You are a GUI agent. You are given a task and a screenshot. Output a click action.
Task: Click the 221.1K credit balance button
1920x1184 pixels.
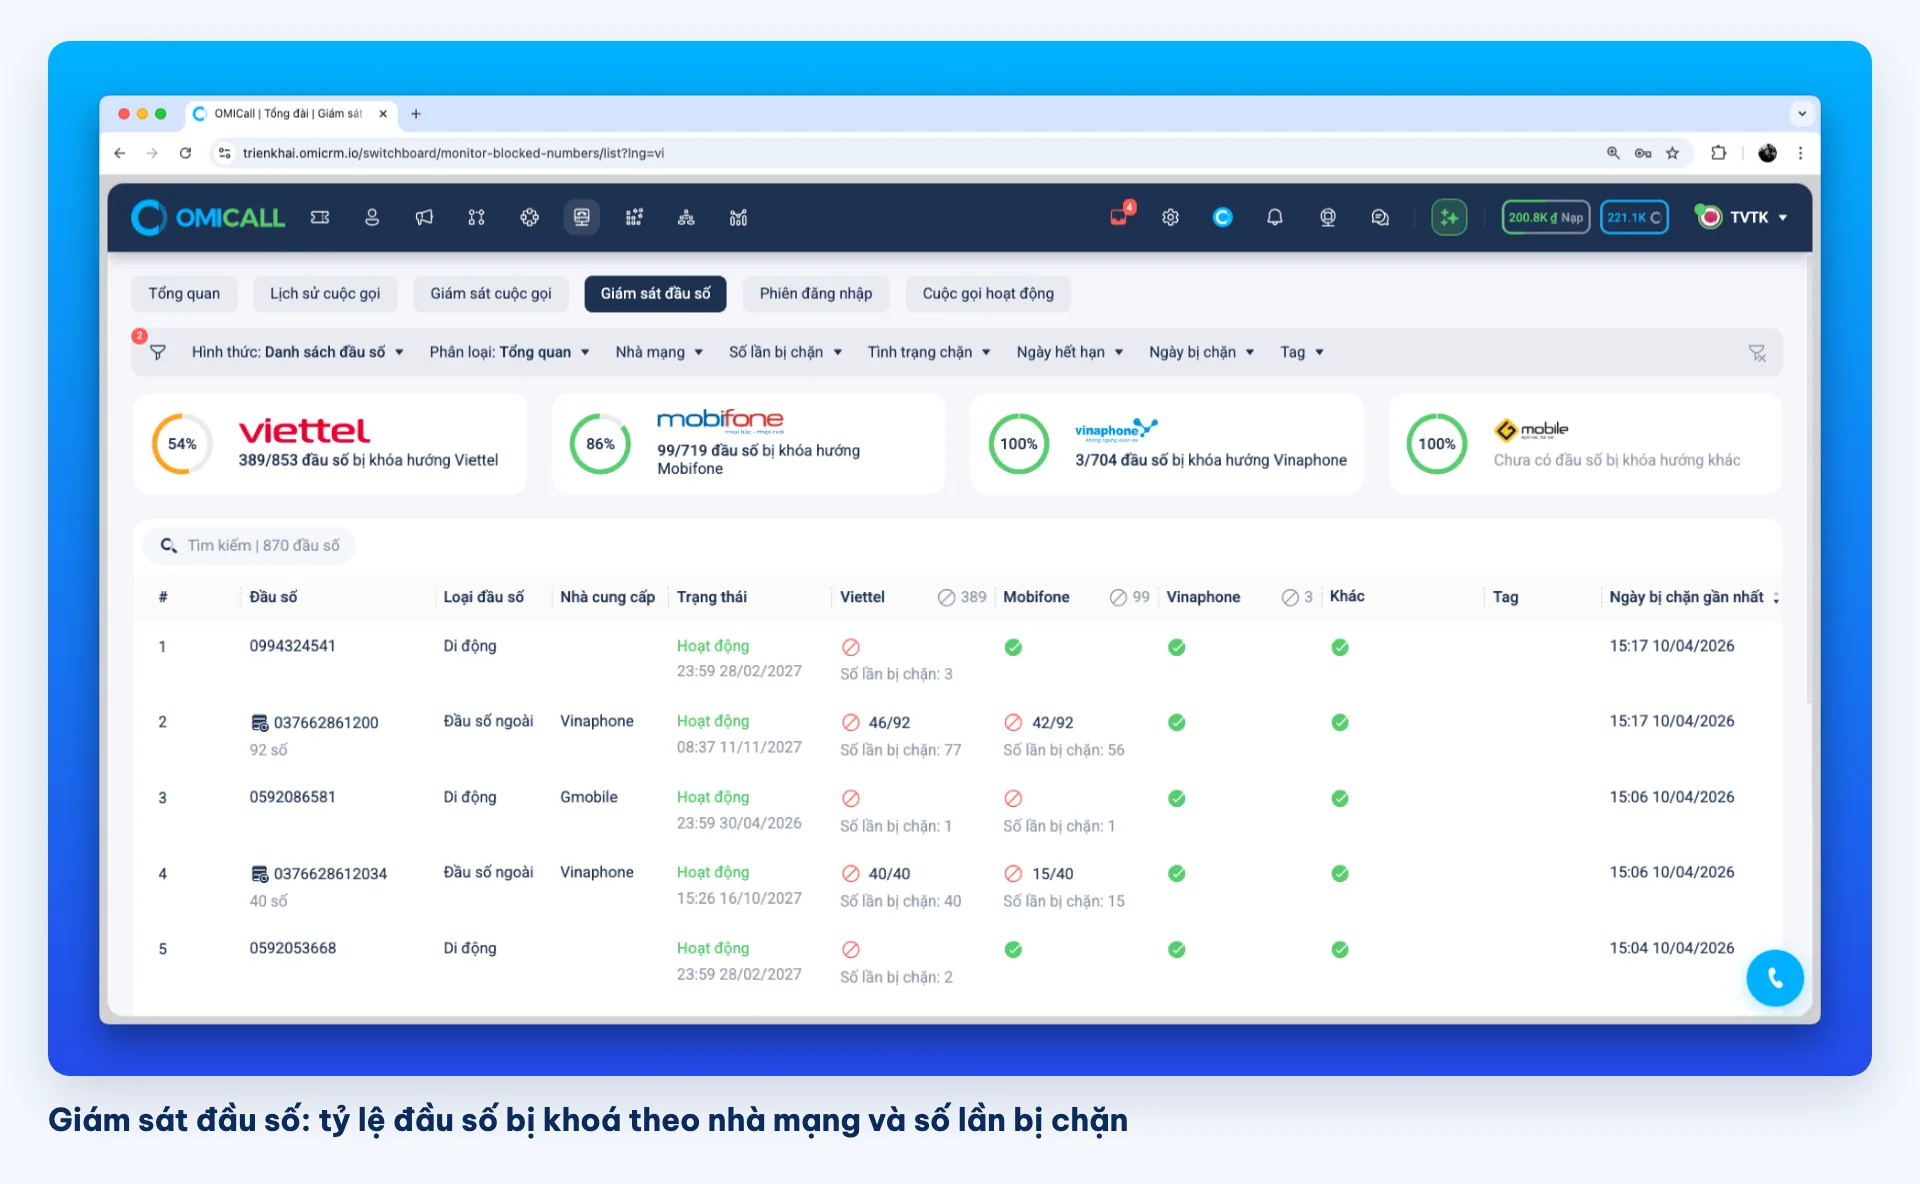[x=1634, y=217]
